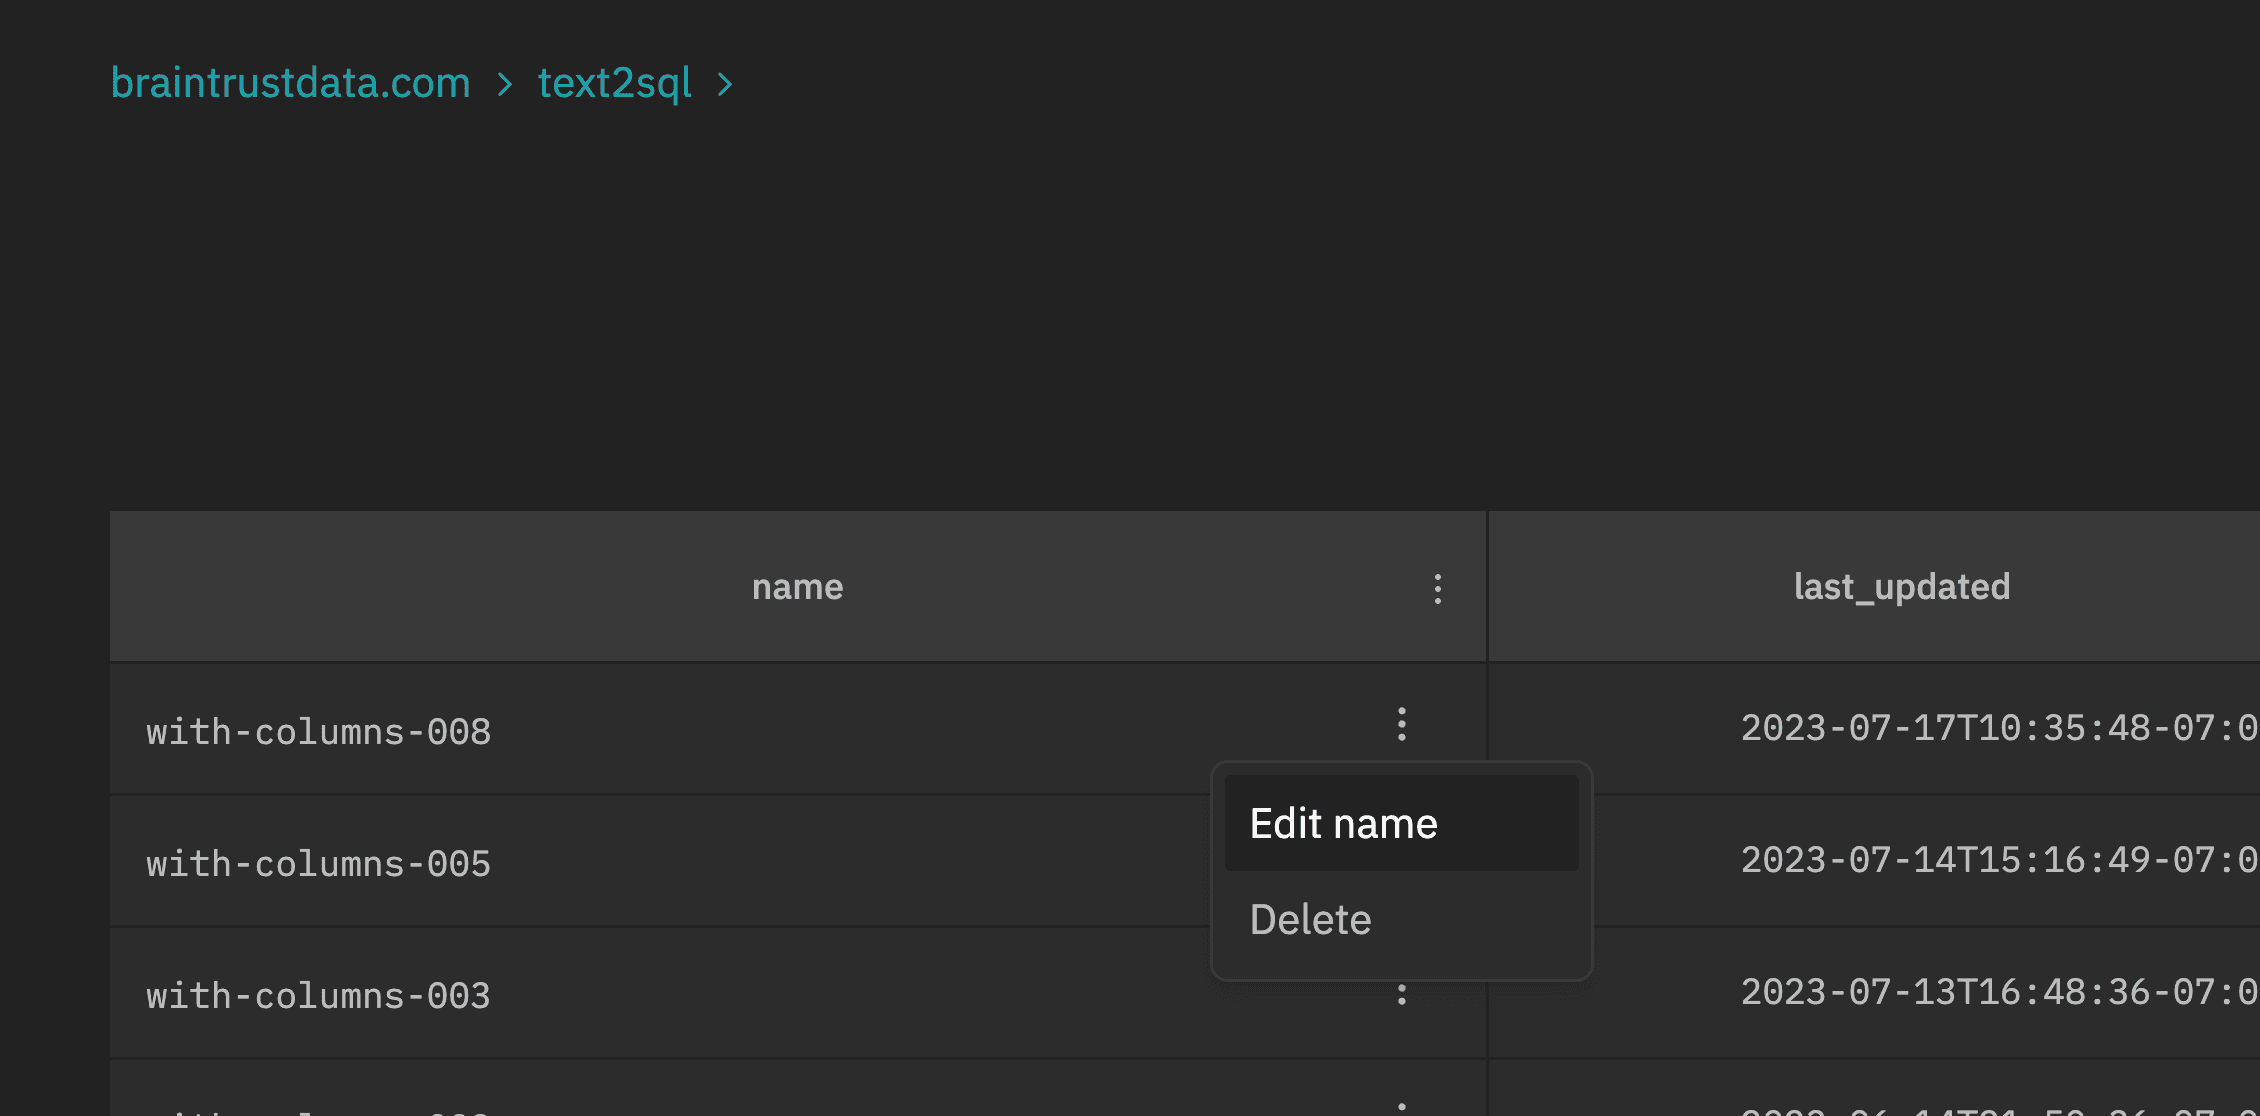Select the with-columns-008 name cell
Image resolution: width=2260 pixels, height=1116 pixels.
[x=318, y=731]
